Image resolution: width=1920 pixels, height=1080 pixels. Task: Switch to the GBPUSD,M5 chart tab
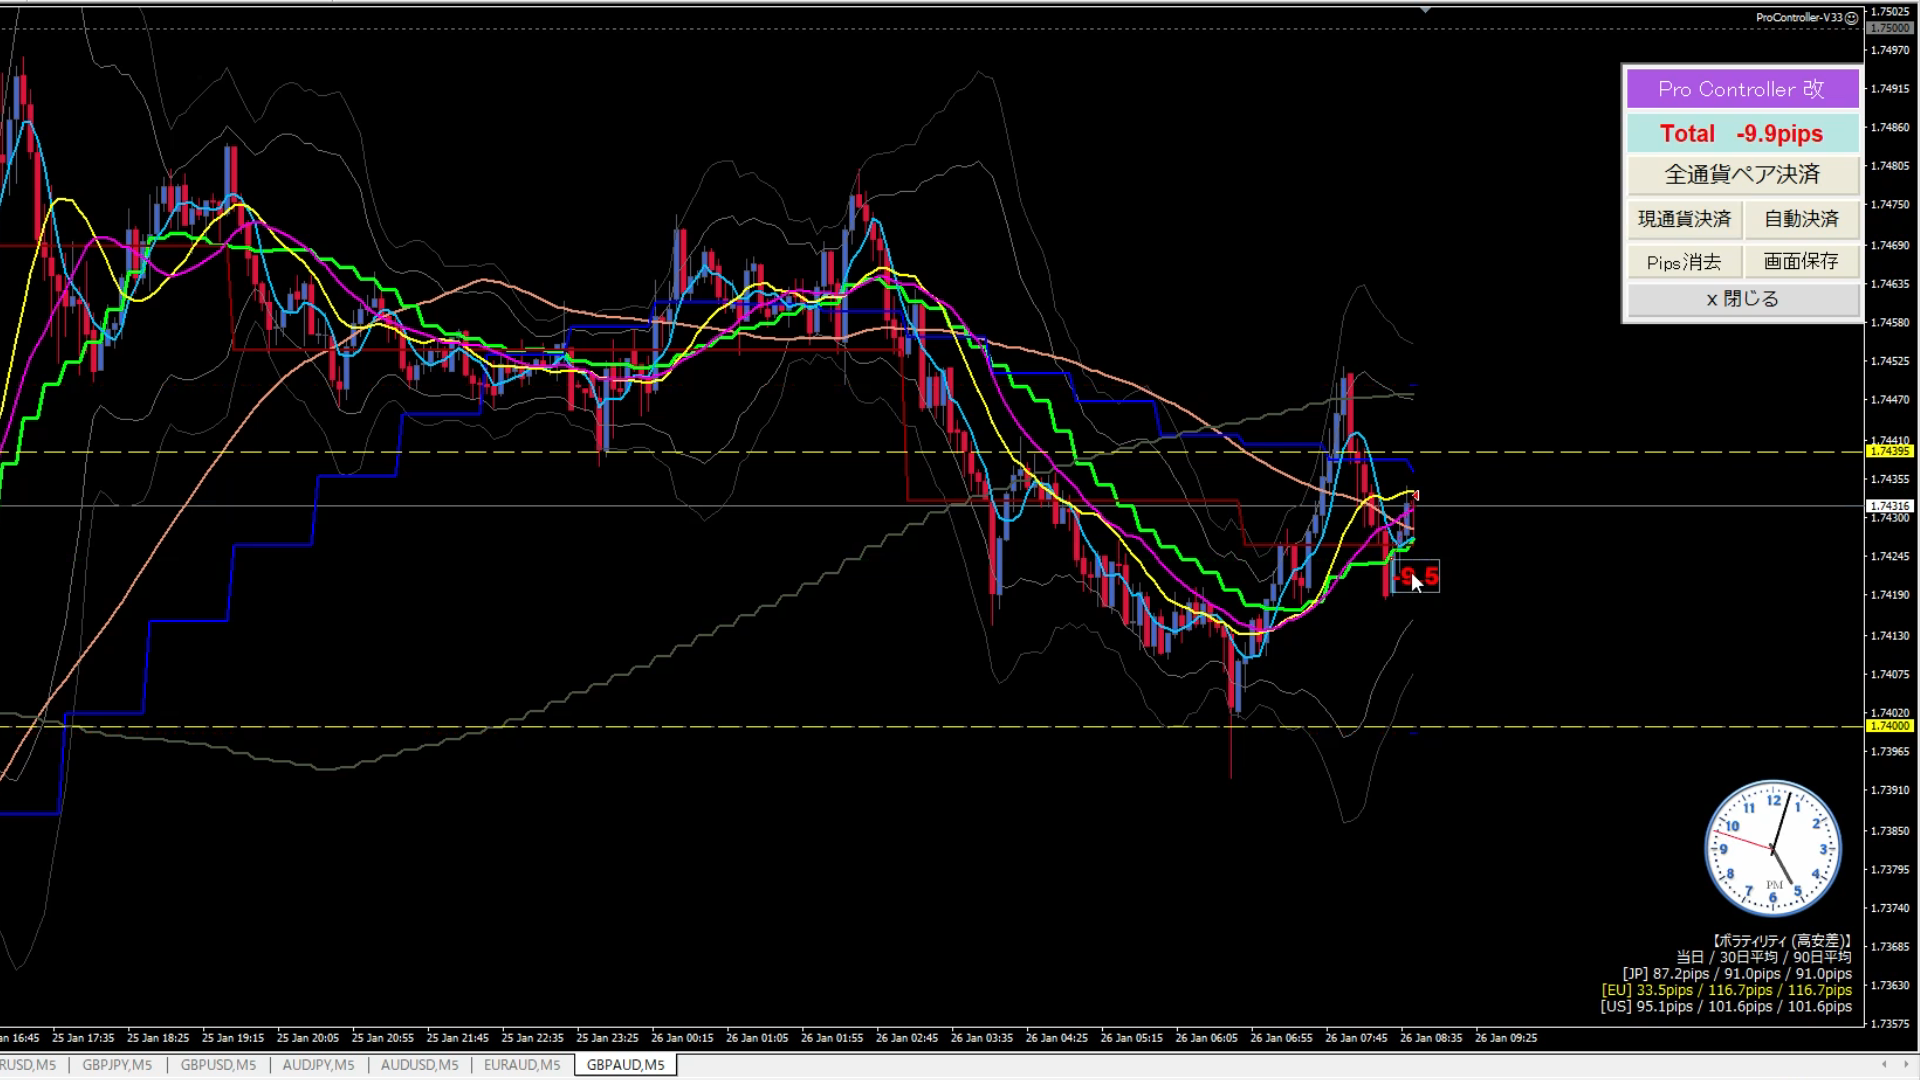coord(218,1065)
